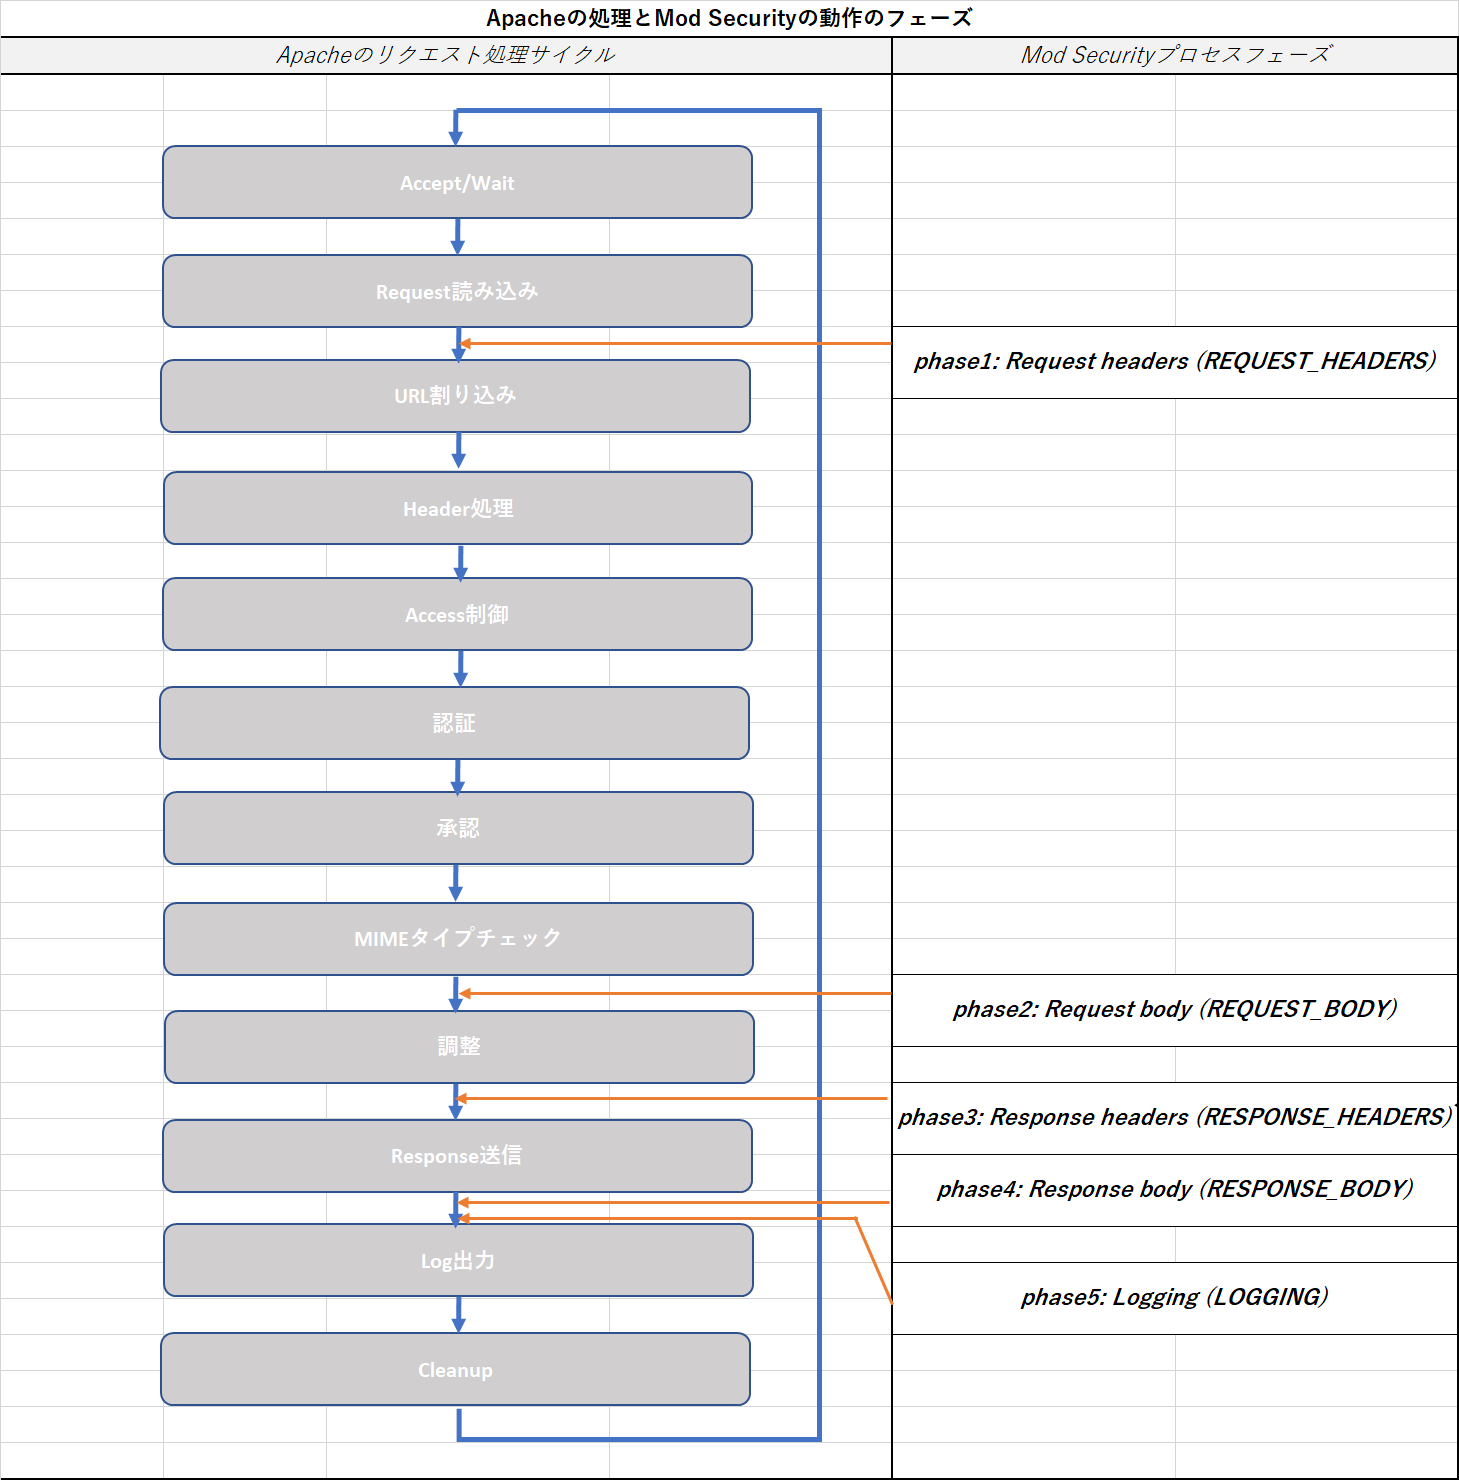Screen dimensions: 1459x1480
Task: Click the MIMEタイプチェック box
Action: tap(456, 938)
